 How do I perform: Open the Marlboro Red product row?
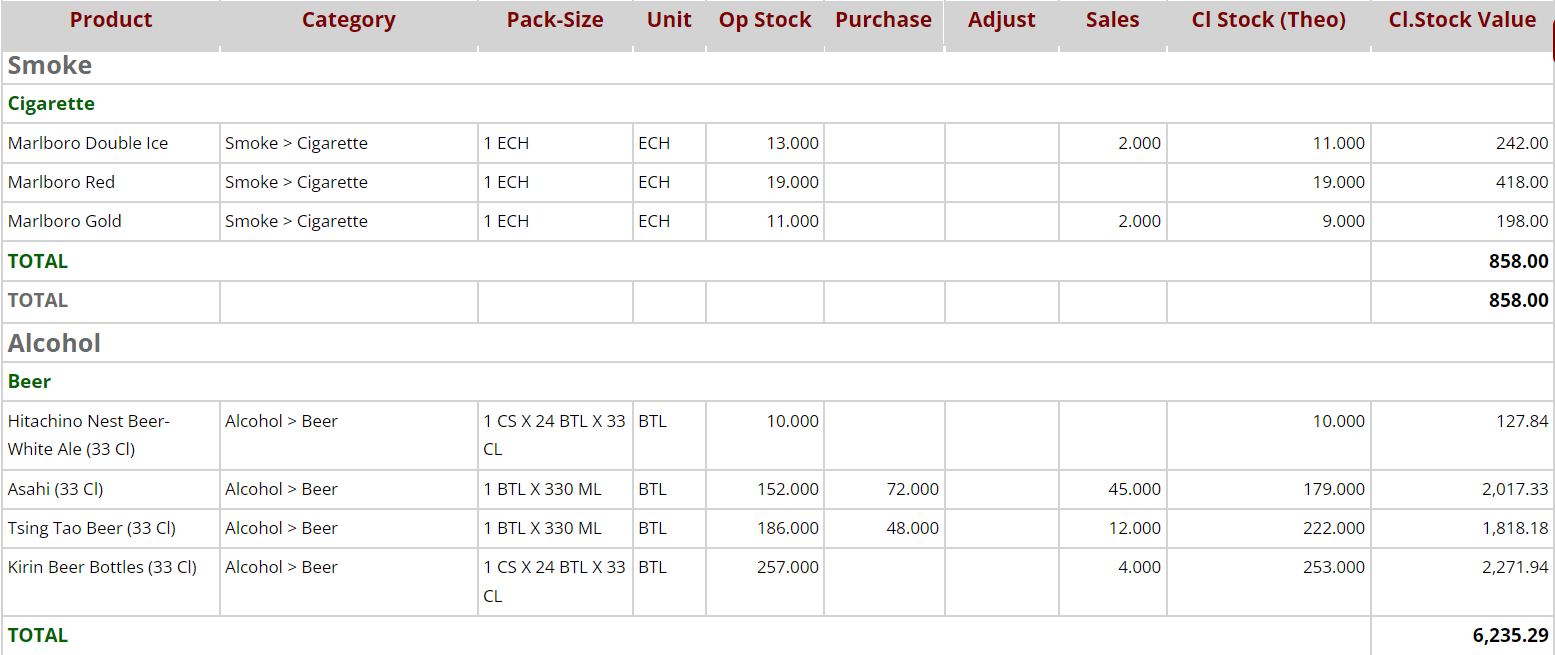click(x=61, y=182)
